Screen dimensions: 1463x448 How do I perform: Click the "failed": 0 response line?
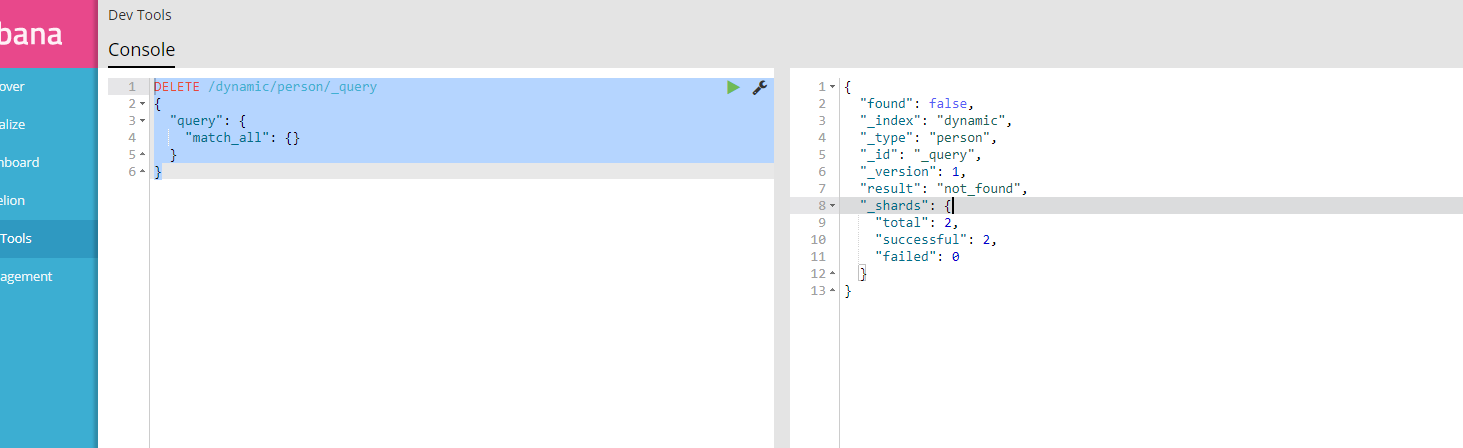[917, 257]
